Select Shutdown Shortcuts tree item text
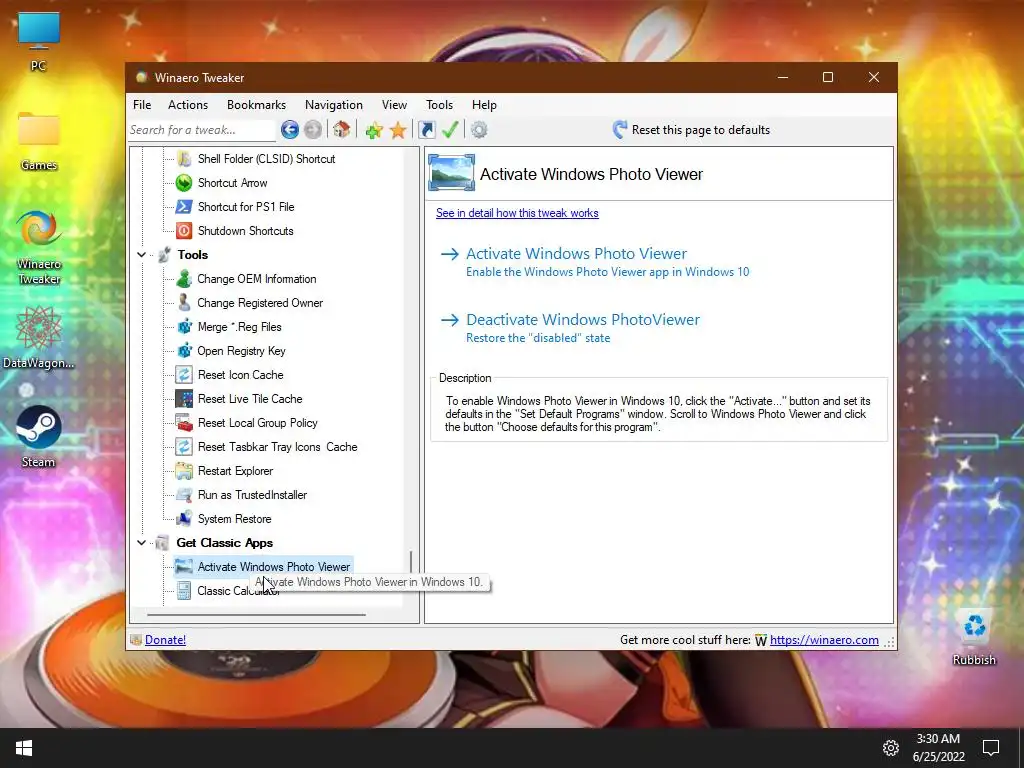Screen dimensions: 1024x768 tap(246, 231)
